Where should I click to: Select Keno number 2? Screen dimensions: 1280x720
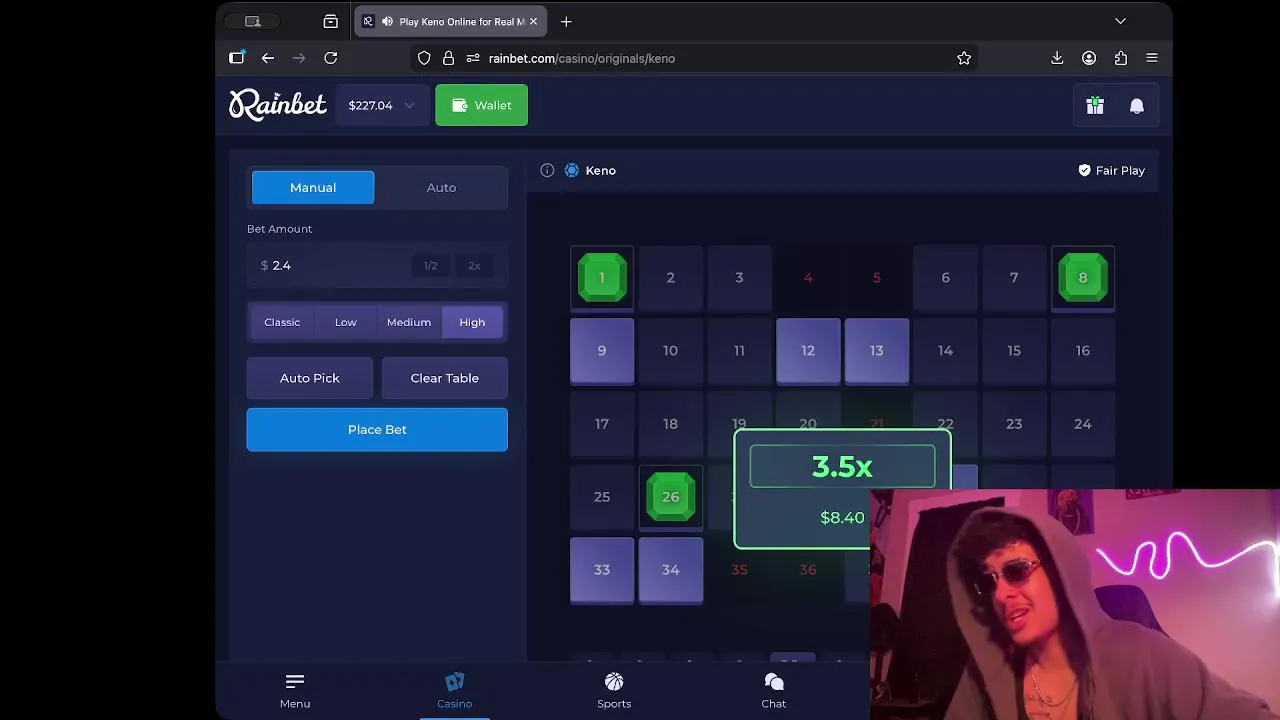pos(671,278)
